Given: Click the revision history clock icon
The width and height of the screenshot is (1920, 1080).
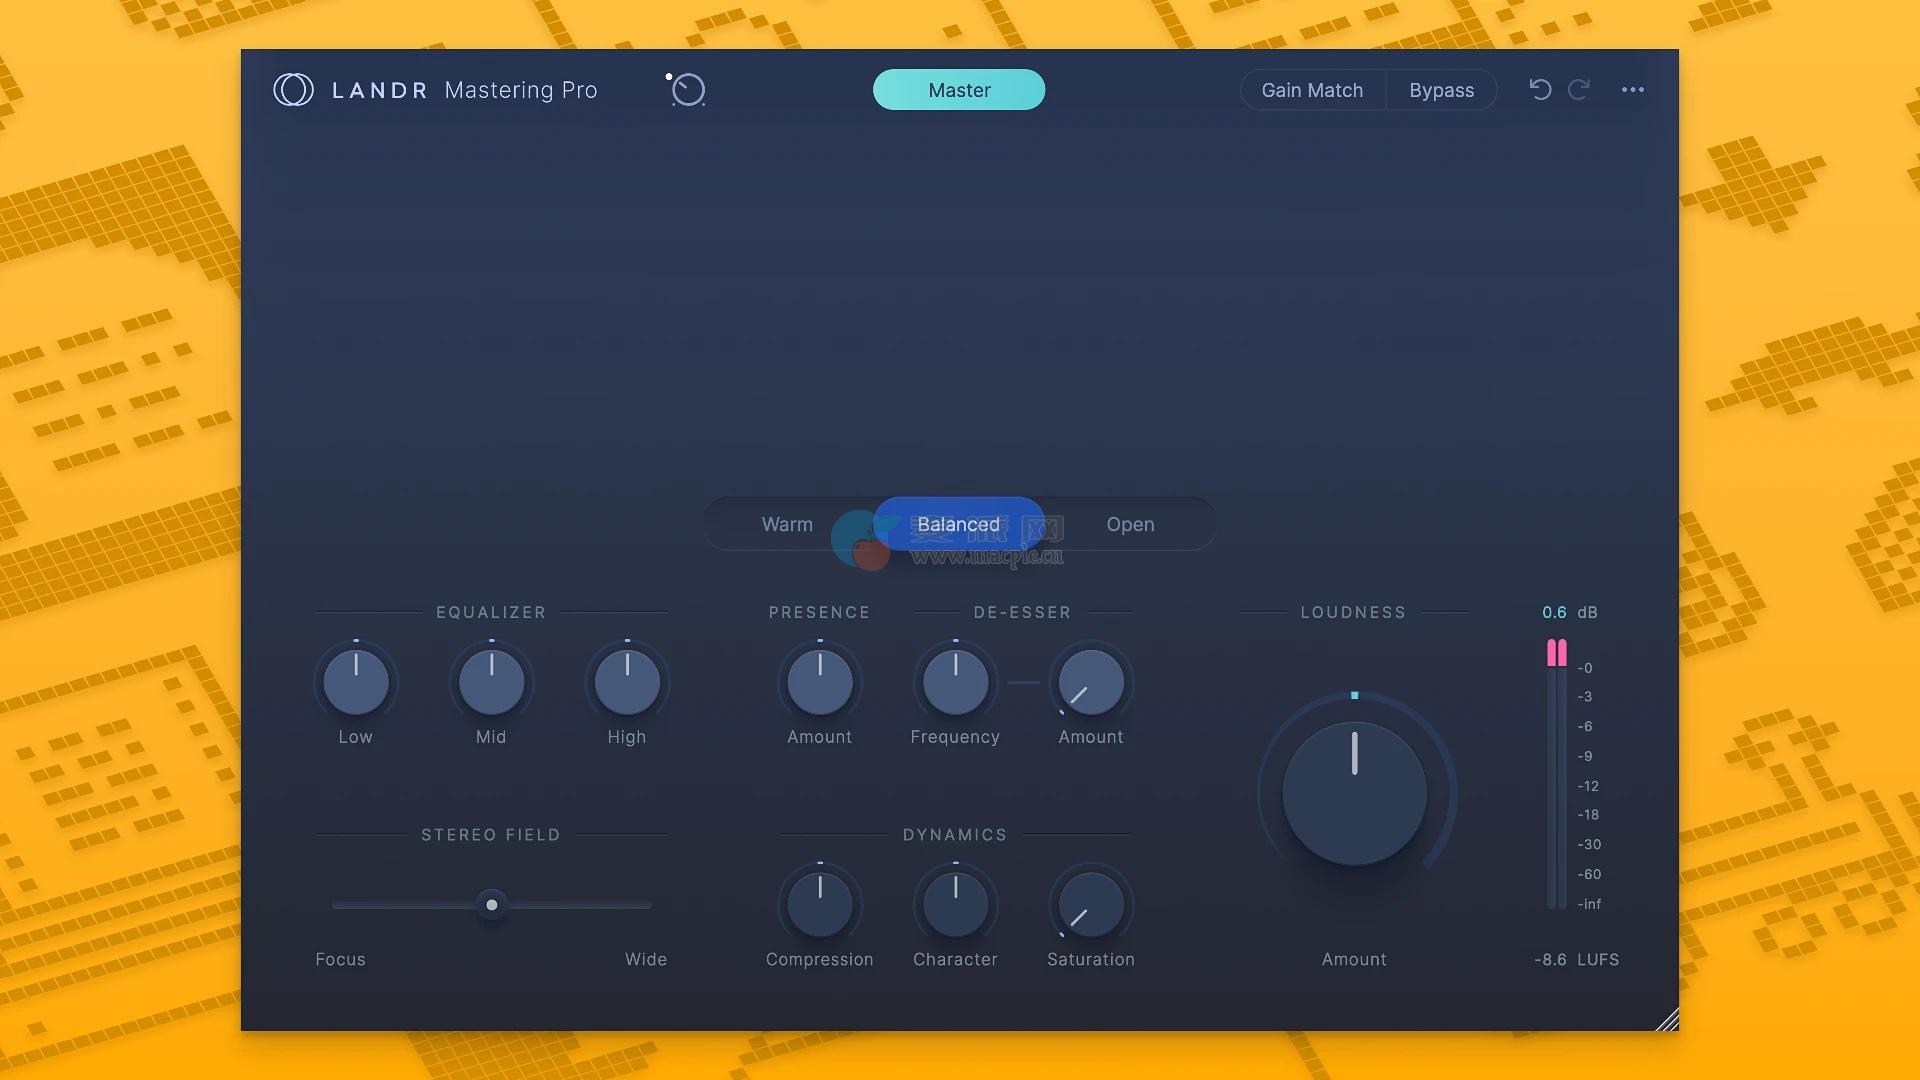Looking at the screenshot, I should tap(687, 90).
